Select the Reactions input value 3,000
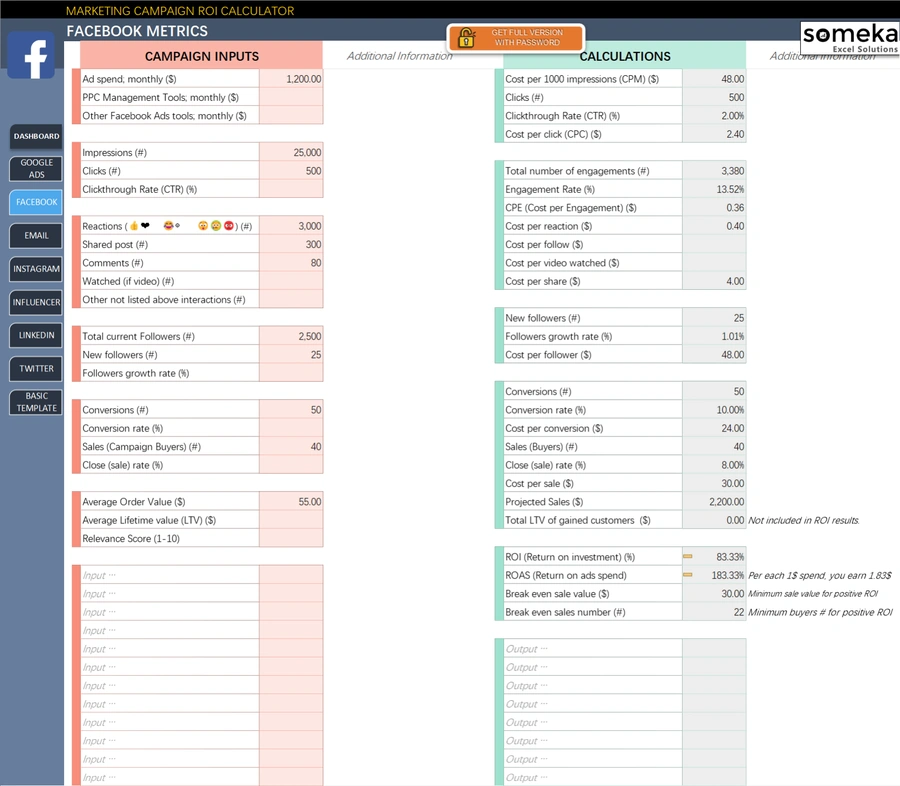The image size is (900, 786). point(291,226)
